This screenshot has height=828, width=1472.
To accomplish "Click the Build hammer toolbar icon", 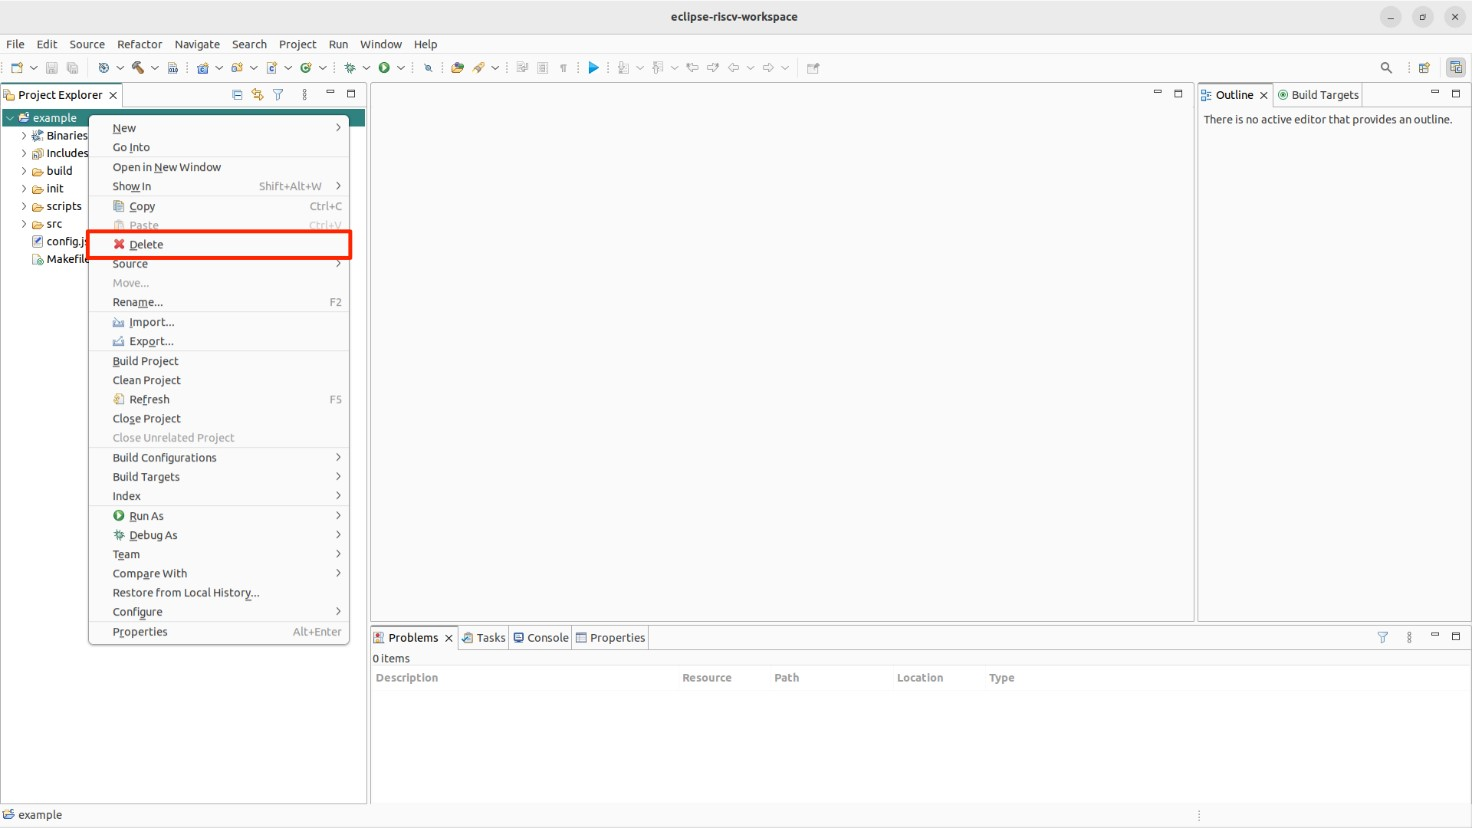I will pos(138,68).
